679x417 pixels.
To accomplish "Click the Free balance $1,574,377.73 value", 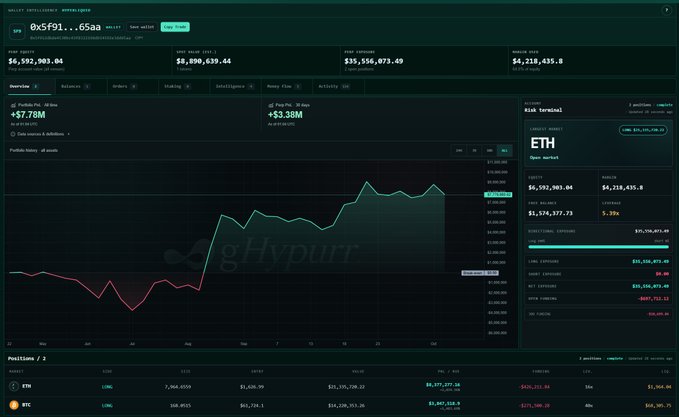I will click(x=550, y=213).
